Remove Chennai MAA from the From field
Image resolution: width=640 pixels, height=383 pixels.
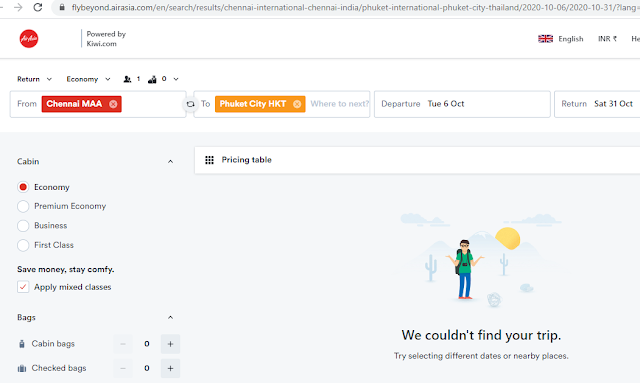pos(113,104)
